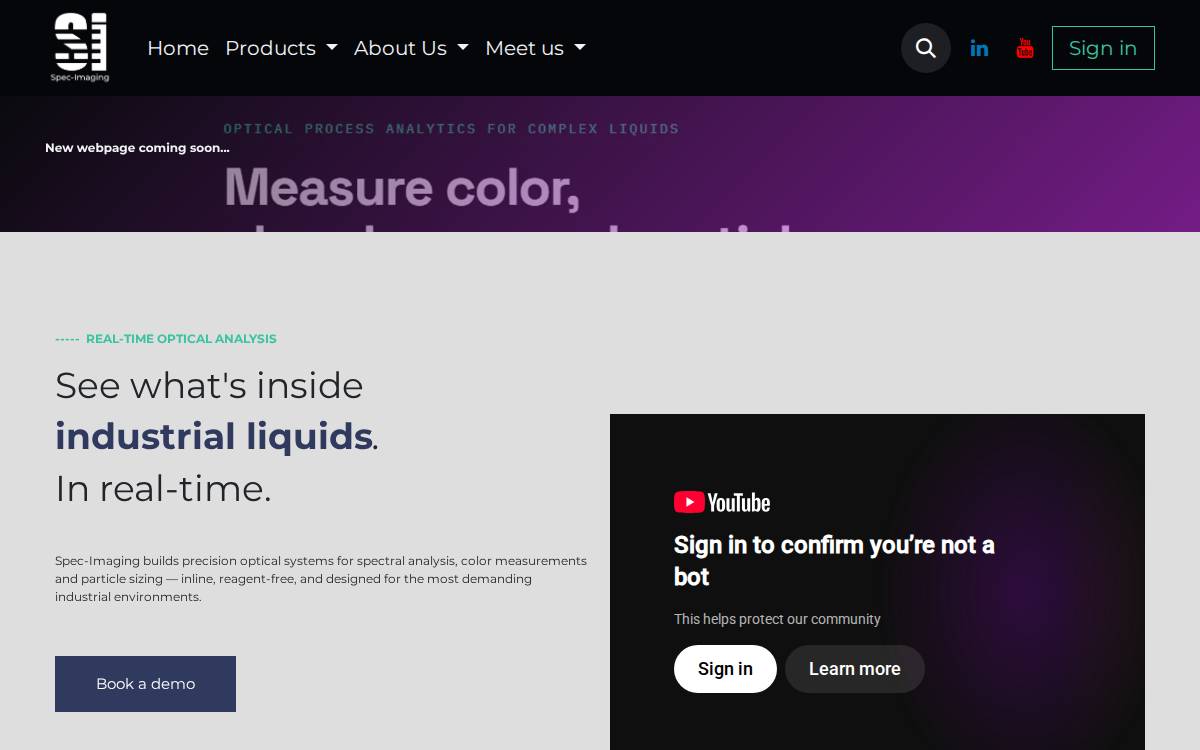Image resolution: width=1200 pixels, height=750 pixels.
Task: Open the YouTube icon in the header
Action: [1025, 48]
